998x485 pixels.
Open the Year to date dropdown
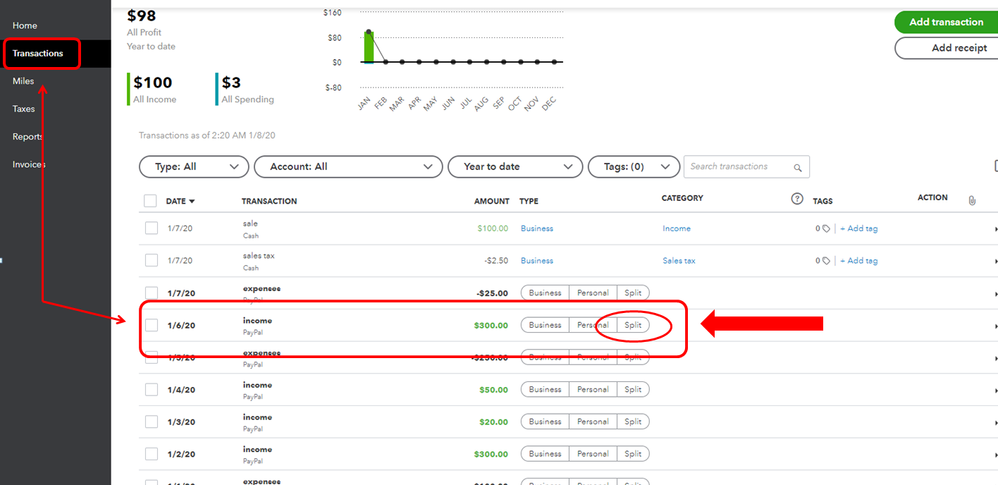pos(515,167)
